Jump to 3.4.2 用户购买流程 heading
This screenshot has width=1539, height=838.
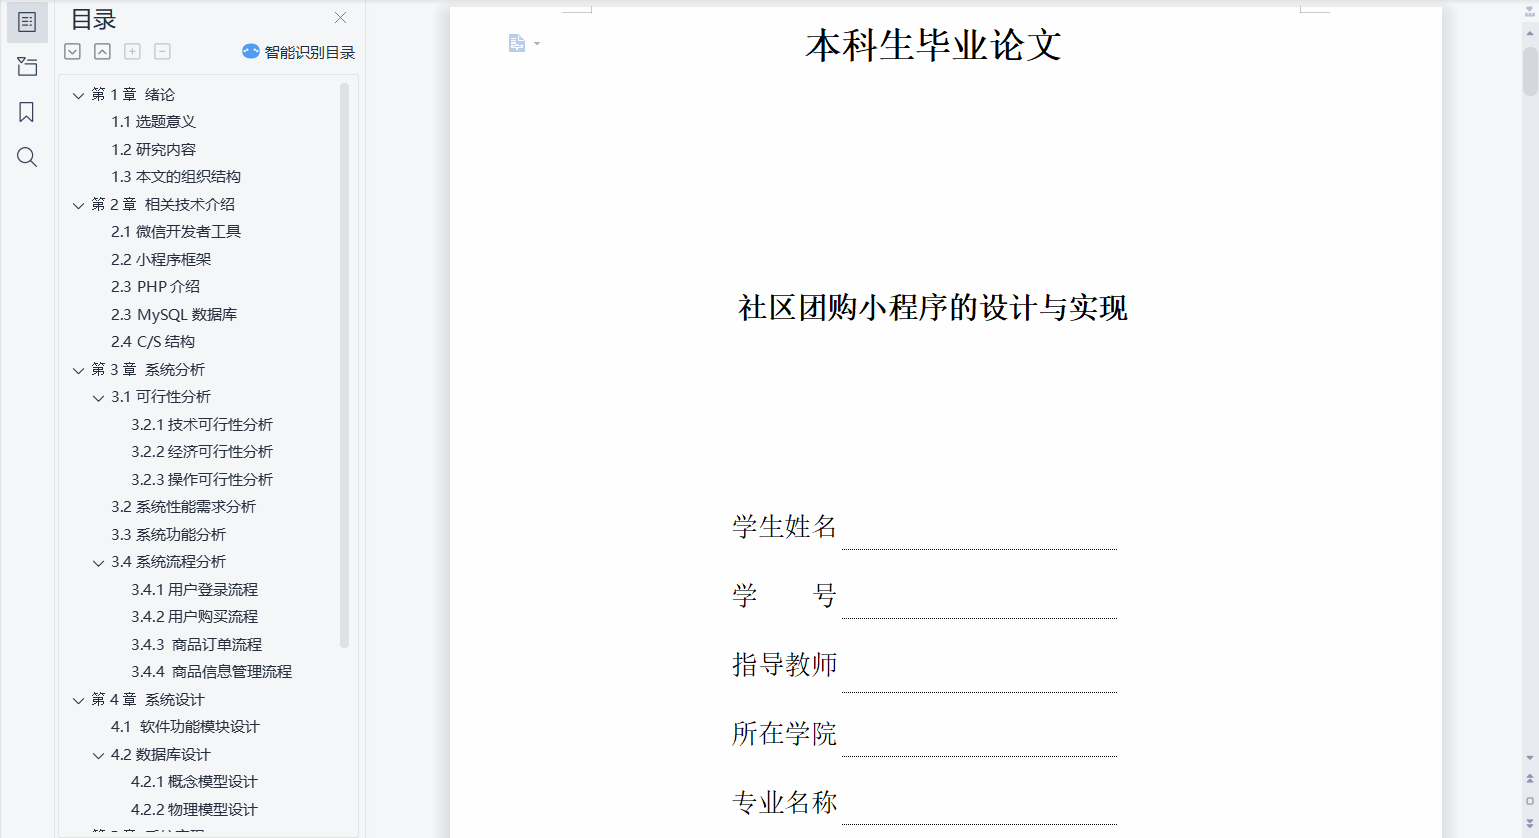194,617
